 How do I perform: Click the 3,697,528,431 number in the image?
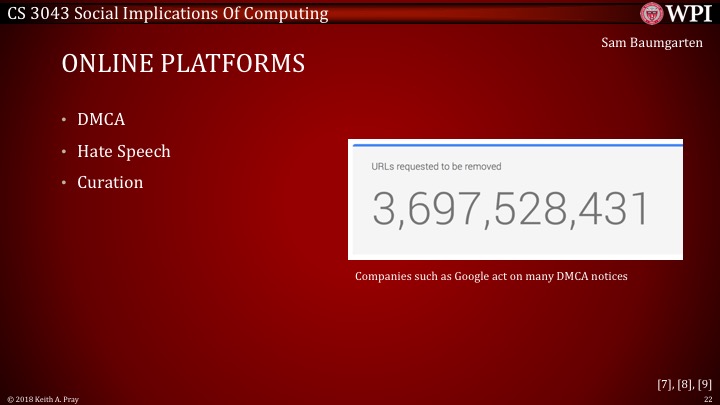coord(510,208)
